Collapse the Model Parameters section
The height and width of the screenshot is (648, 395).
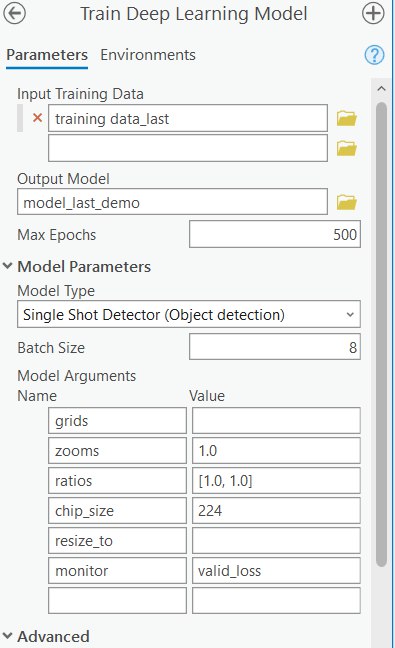tap(7, 266)
